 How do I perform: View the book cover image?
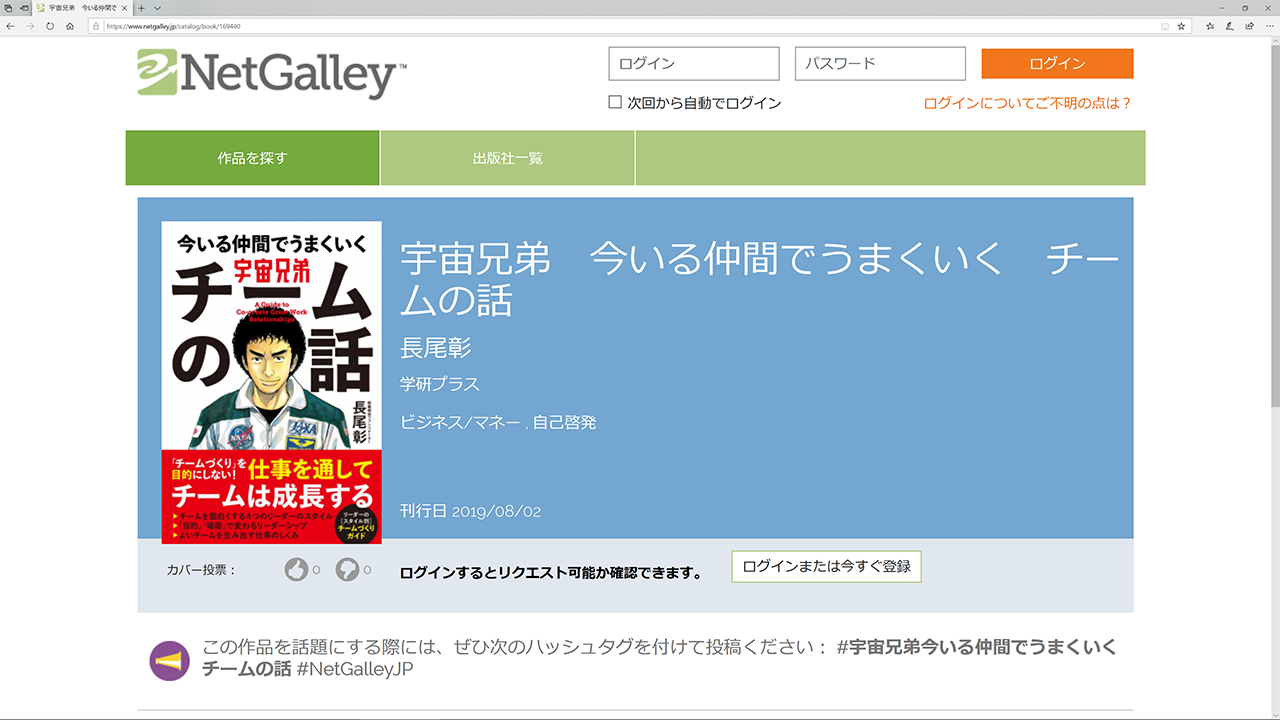pos(271,383)
